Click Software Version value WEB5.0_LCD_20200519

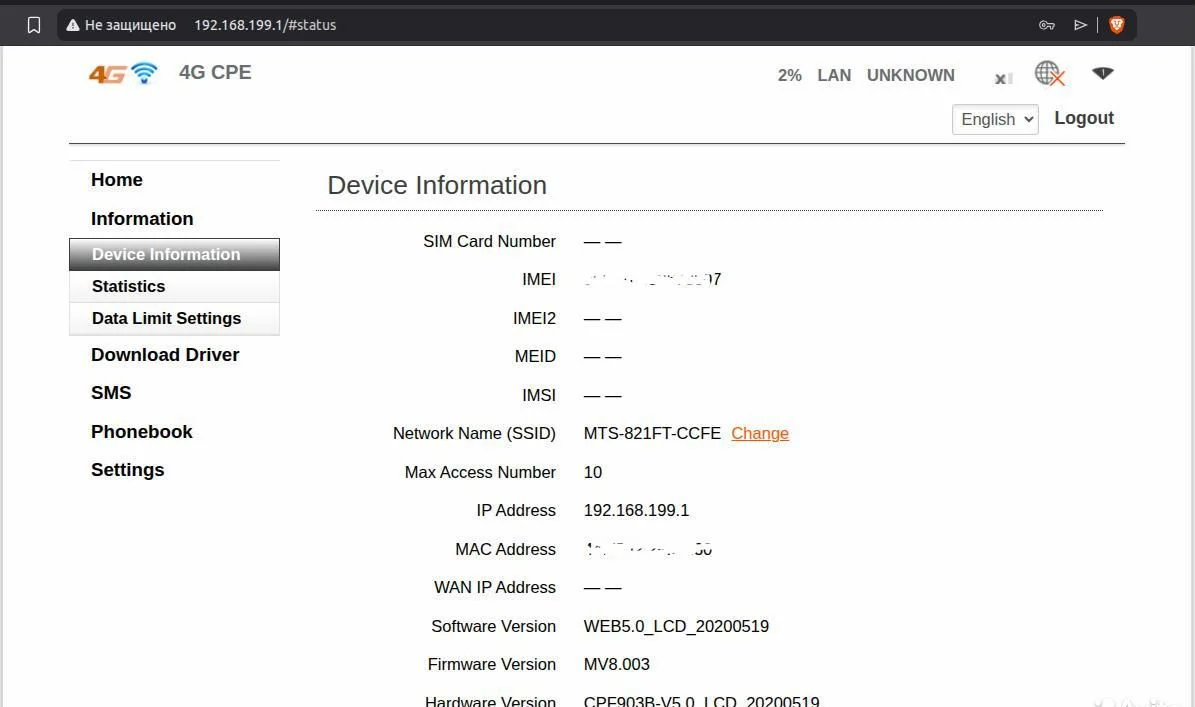point(676,626)
